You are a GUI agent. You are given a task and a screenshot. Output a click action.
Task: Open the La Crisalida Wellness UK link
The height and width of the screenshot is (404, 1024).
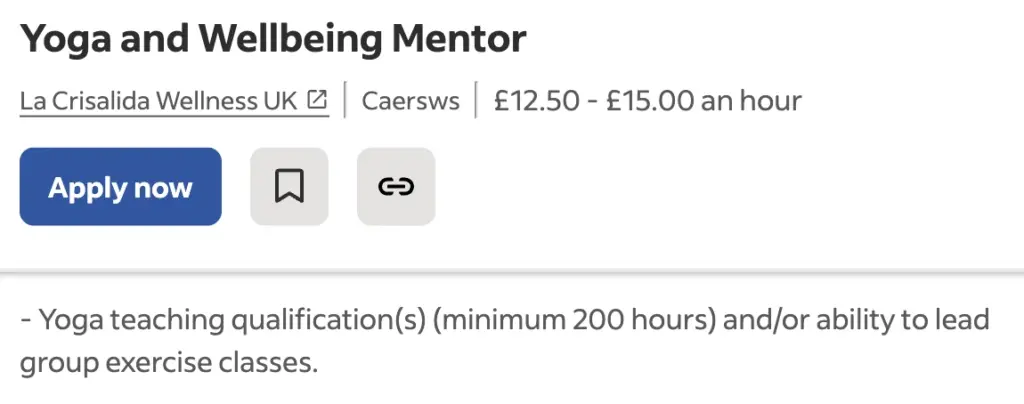click(158, 101)
